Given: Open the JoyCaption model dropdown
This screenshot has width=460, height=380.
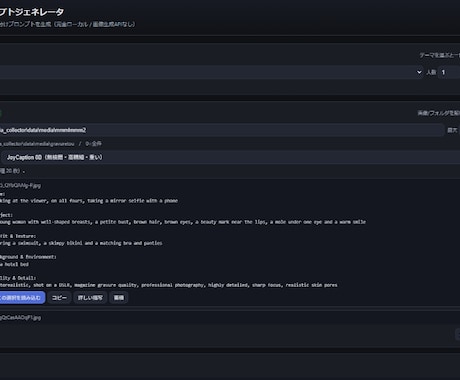Looking at the screenshot, I should point(230,157).
